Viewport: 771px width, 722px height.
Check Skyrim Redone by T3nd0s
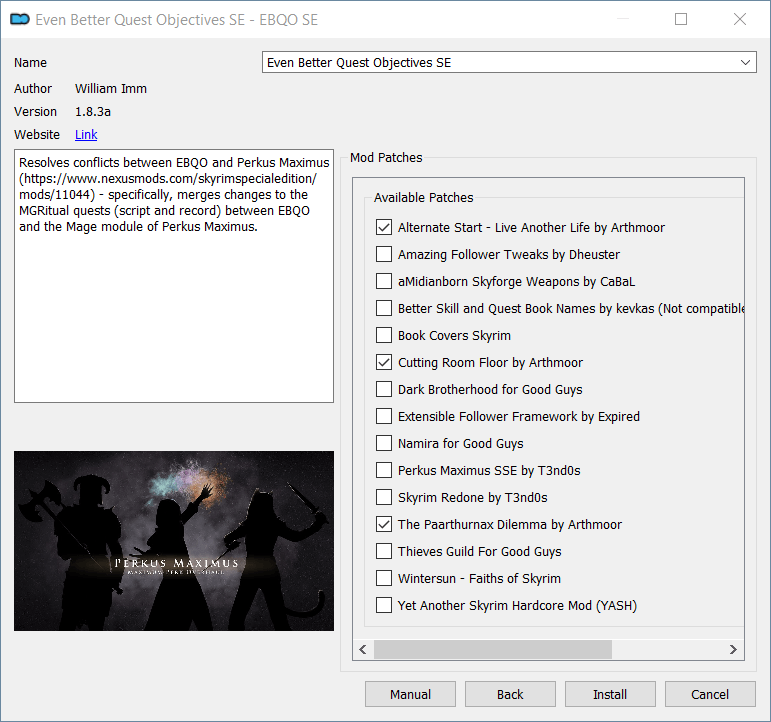(x=384, y=498)
